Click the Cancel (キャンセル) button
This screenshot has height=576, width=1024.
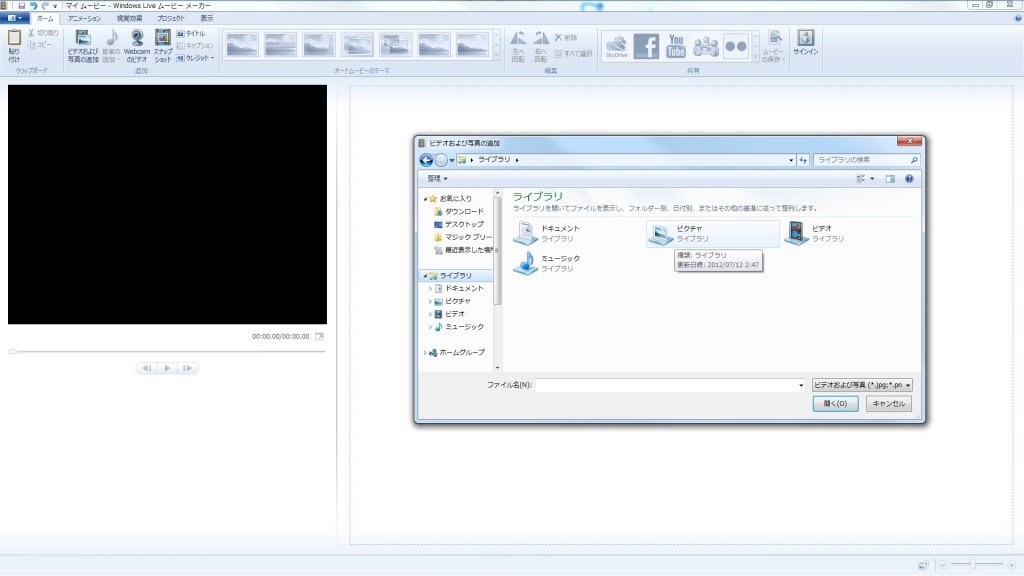tap(888, 404)
